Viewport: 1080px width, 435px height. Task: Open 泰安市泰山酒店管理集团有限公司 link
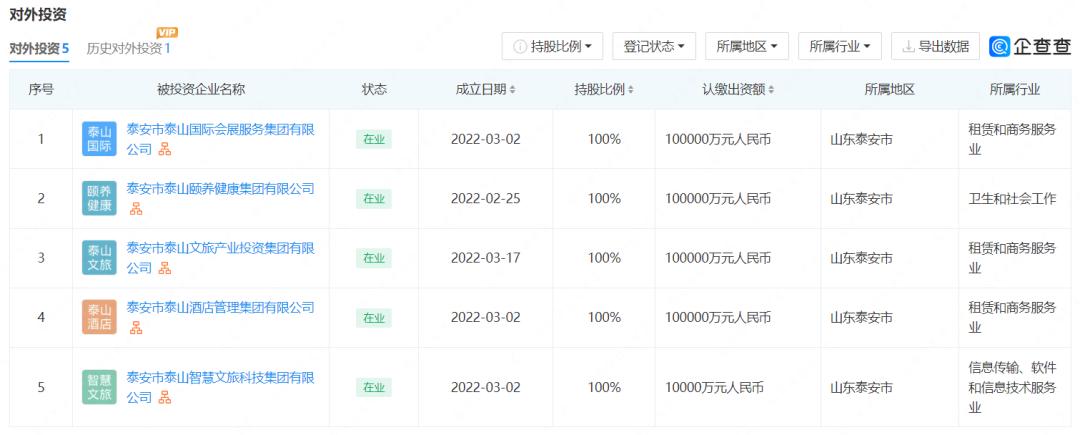[x=220, y=307]
